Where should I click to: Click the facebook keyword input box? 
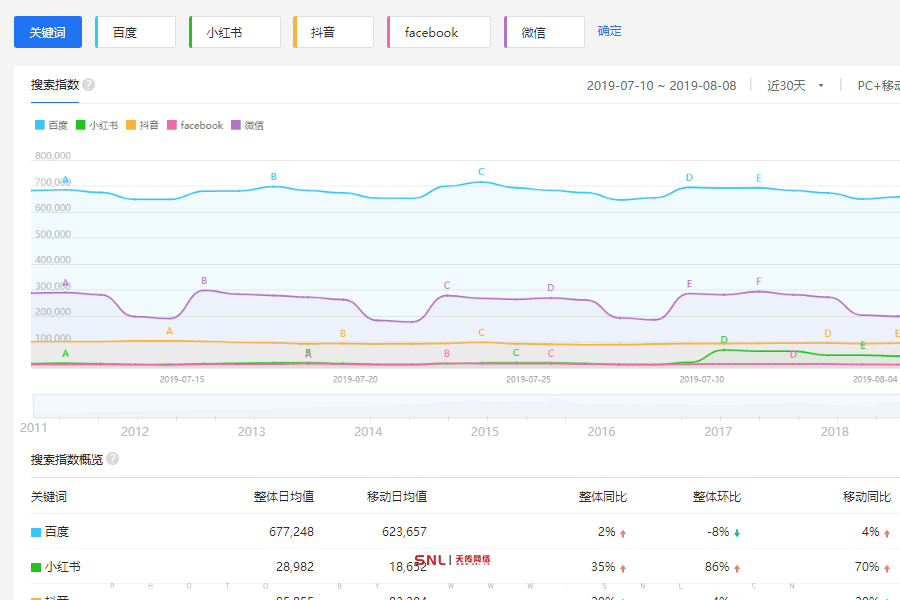(438, 32)
